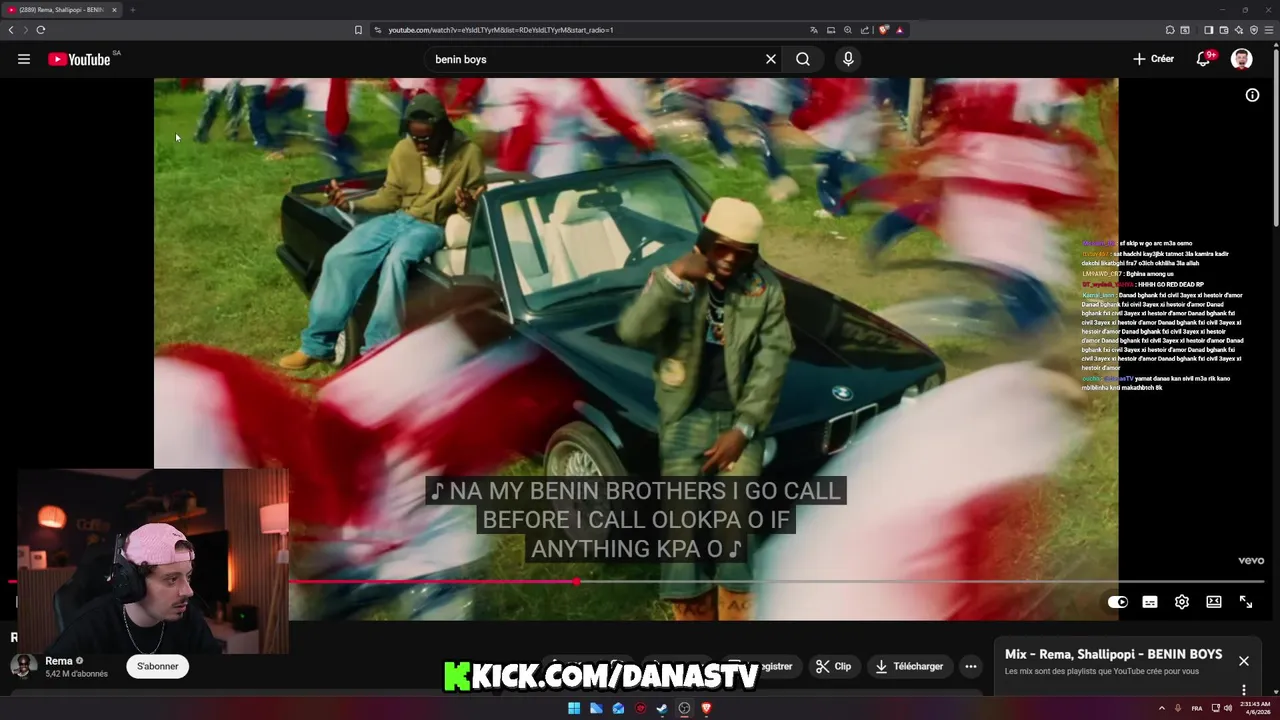Subscribe with the S'abonner button

[x=158, y=666]
